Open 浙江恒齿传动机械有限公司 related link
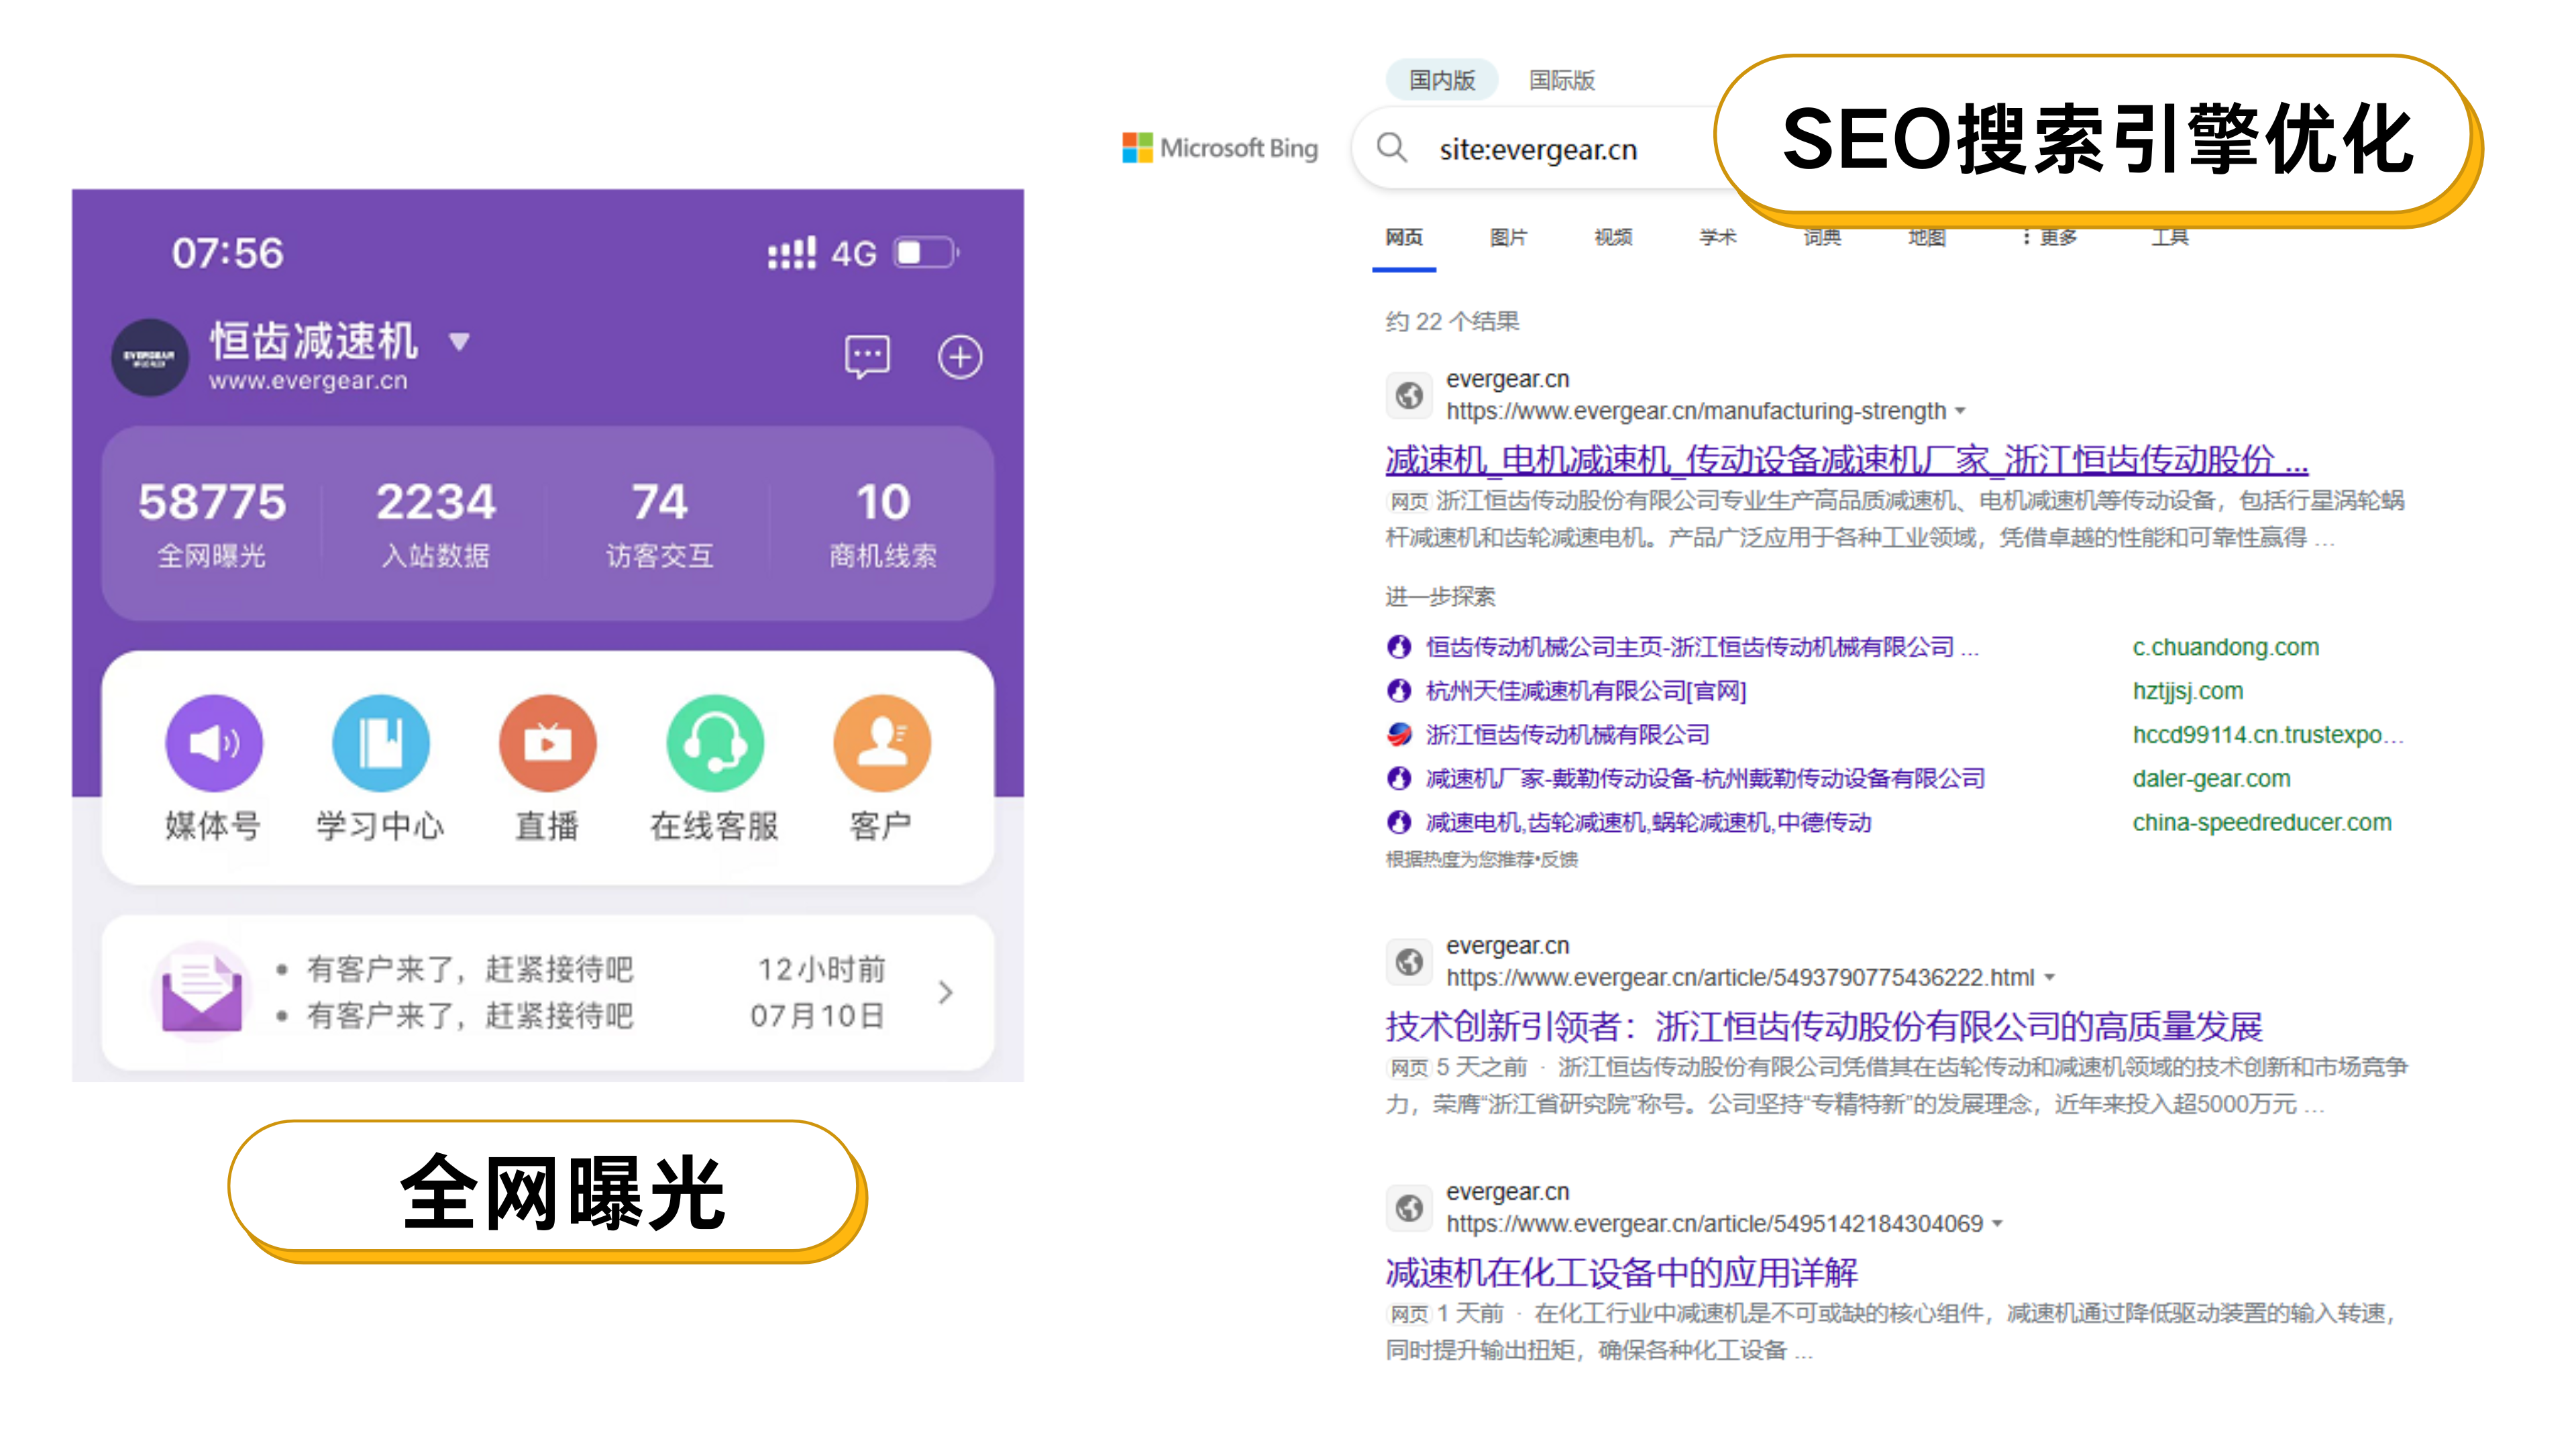Viewport: 2576px width, 1449px height. pyautogui.click(x=1567, y=735)
